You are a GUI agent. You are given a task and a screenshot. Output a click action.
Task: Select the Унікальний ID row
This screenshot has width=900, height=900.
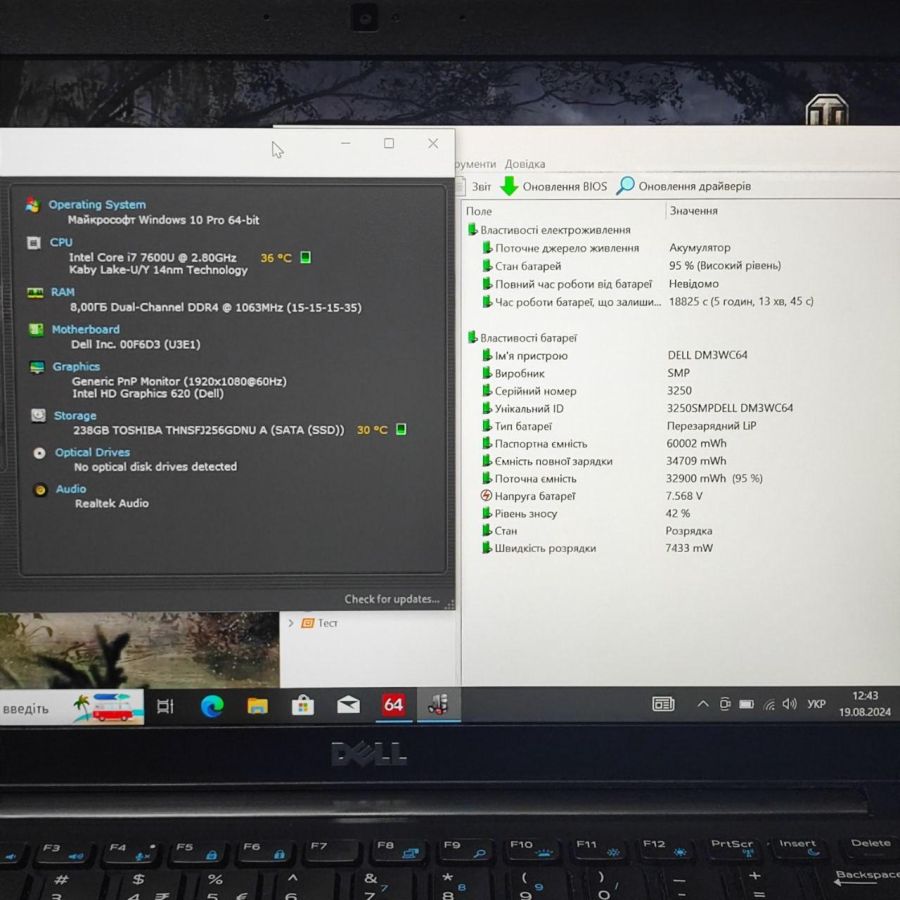tap(637, 408)
